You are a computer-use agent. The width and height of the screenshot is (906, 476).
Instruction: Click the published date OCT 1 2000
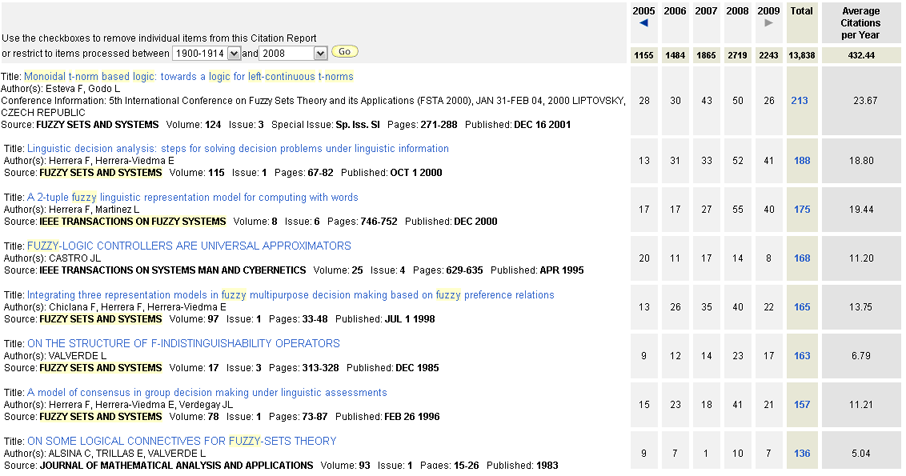coord(416,172)
